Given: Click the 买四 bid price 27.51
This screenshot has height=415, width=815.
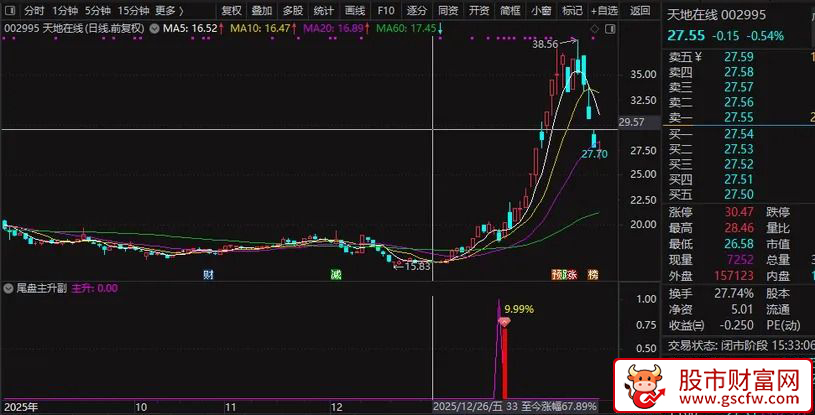Looking at the screenshot, I should (739, 179).
